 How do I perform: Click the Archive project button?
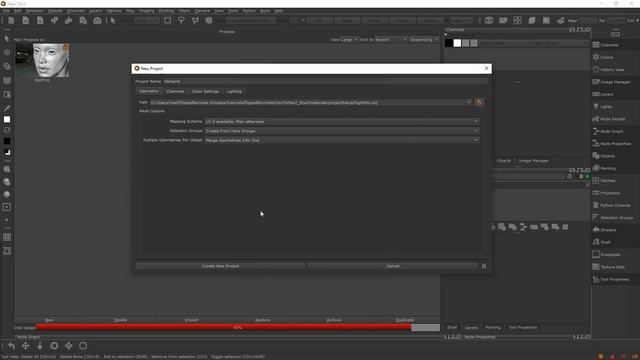(333, 320)
